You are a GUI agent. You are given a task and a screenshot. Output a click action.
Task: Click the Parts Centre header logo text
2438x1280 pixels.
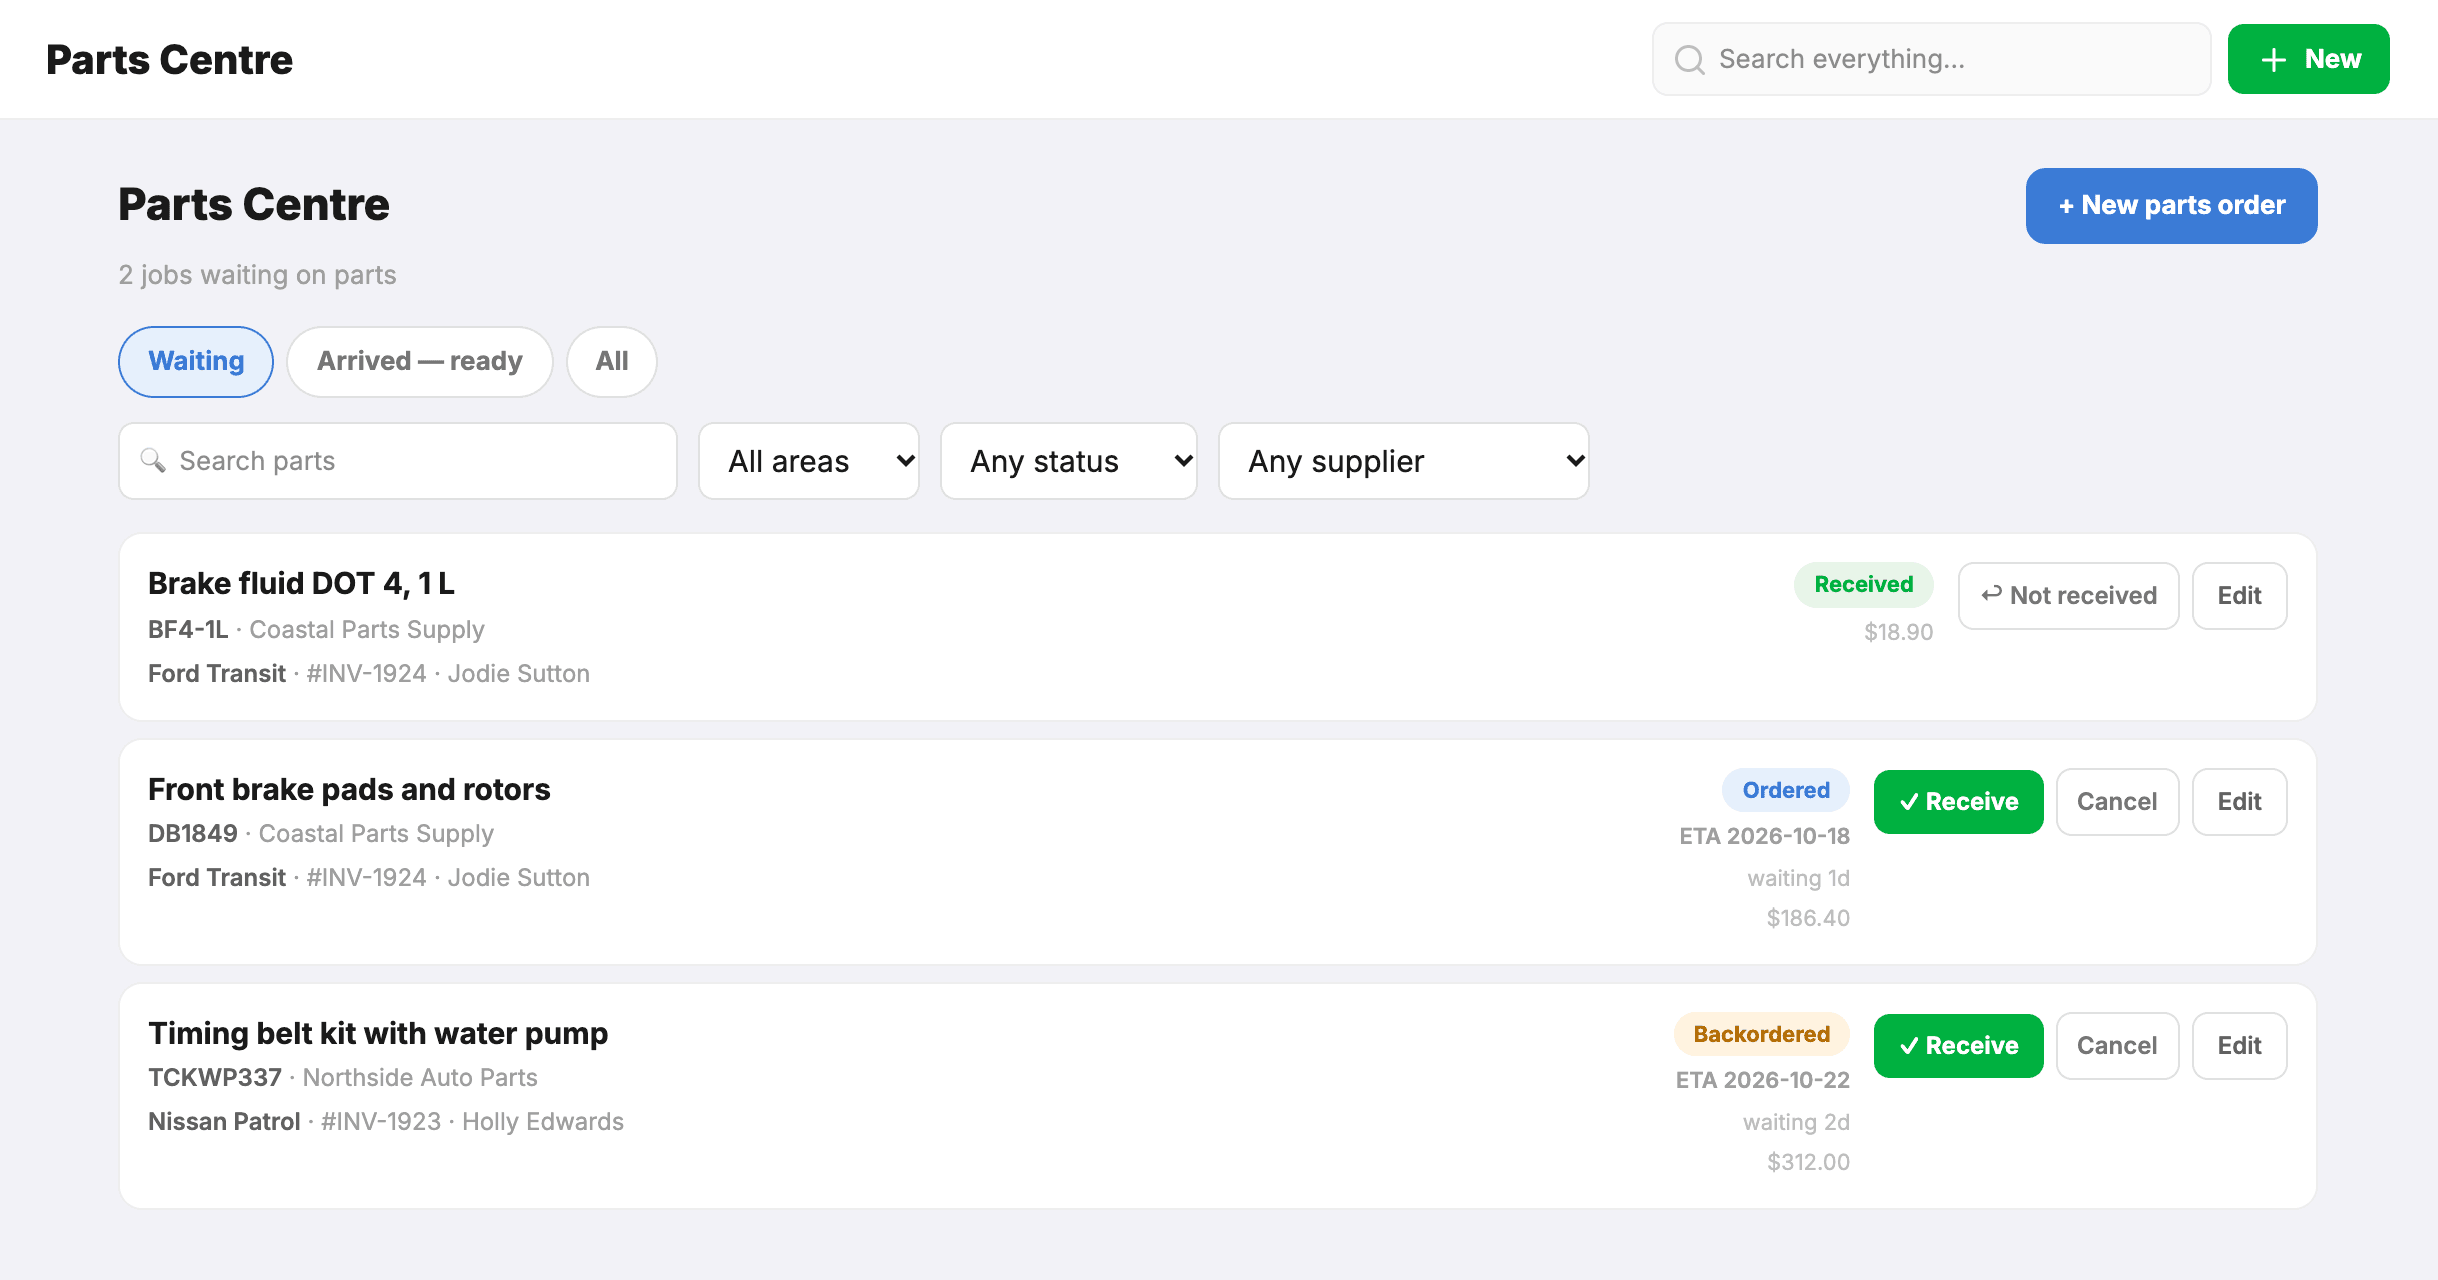coord(169,60)
